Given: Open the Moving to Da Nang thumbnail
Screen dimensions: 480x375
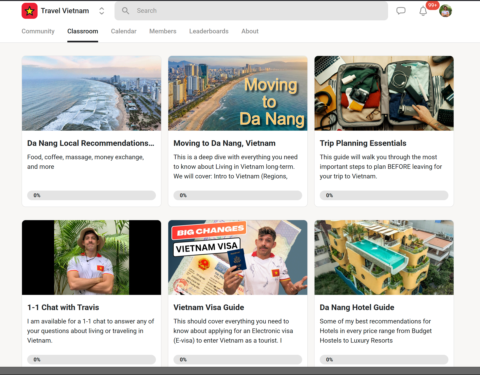Looking at the screenshot, I should tap(238, 93).
